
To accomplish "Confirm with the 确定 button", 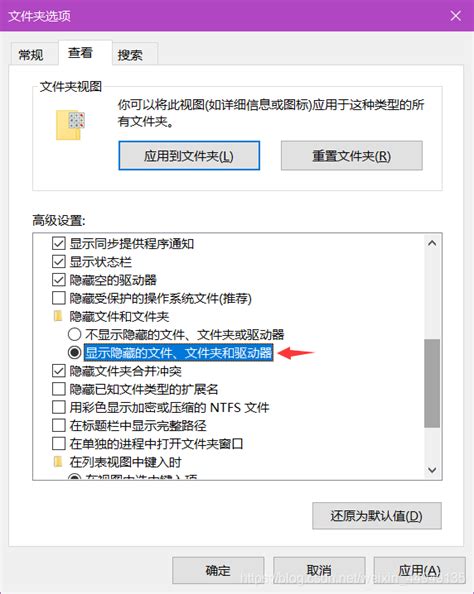I will [x=218, y=570].
